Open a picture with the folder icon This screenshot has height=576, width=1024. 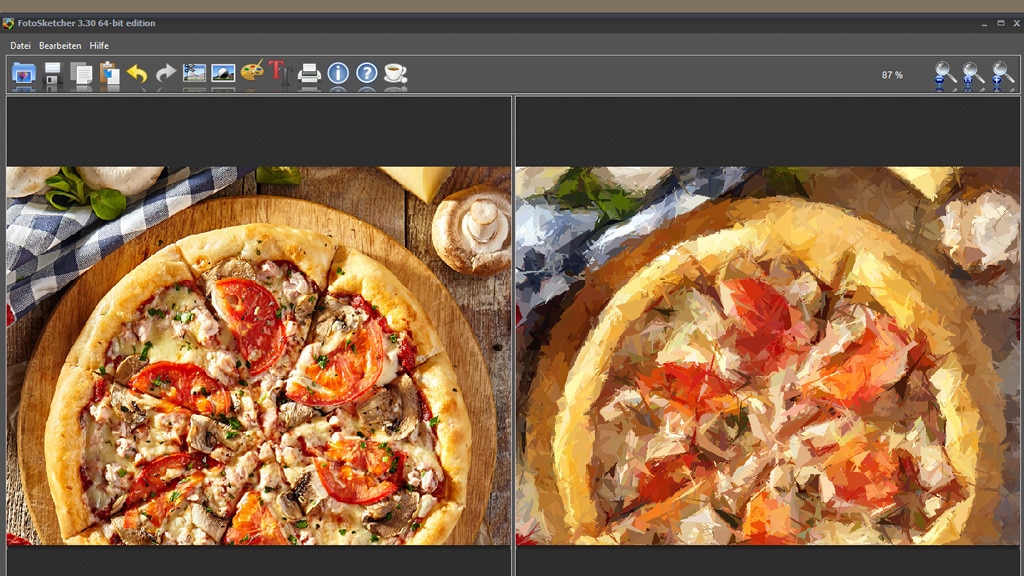click(24, 74)
